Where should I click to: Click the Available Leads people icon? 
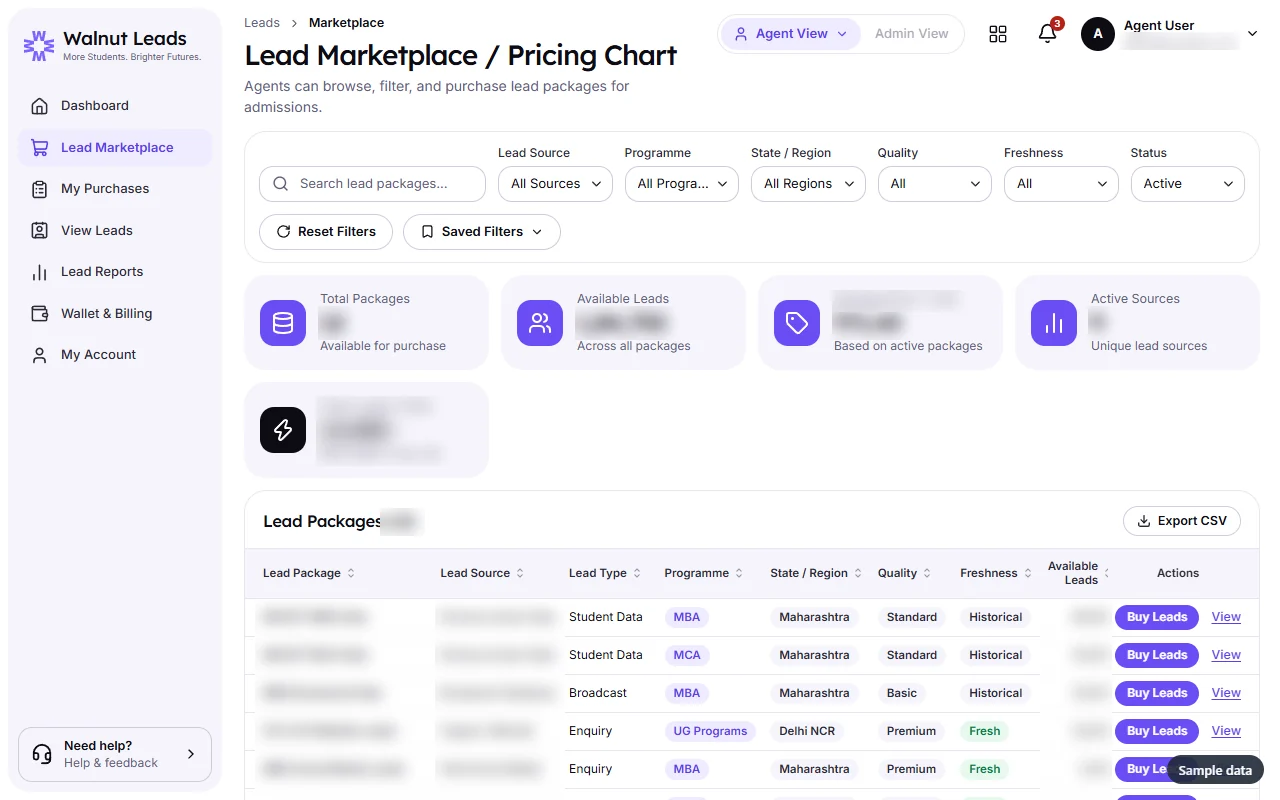(x=540, y=323)
